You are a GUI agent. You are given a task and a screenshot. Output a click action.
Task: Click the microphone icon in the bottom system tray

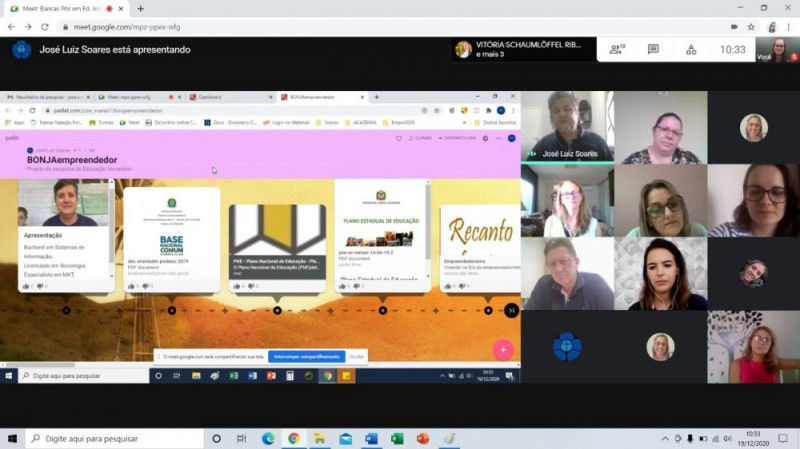(690, 439)
